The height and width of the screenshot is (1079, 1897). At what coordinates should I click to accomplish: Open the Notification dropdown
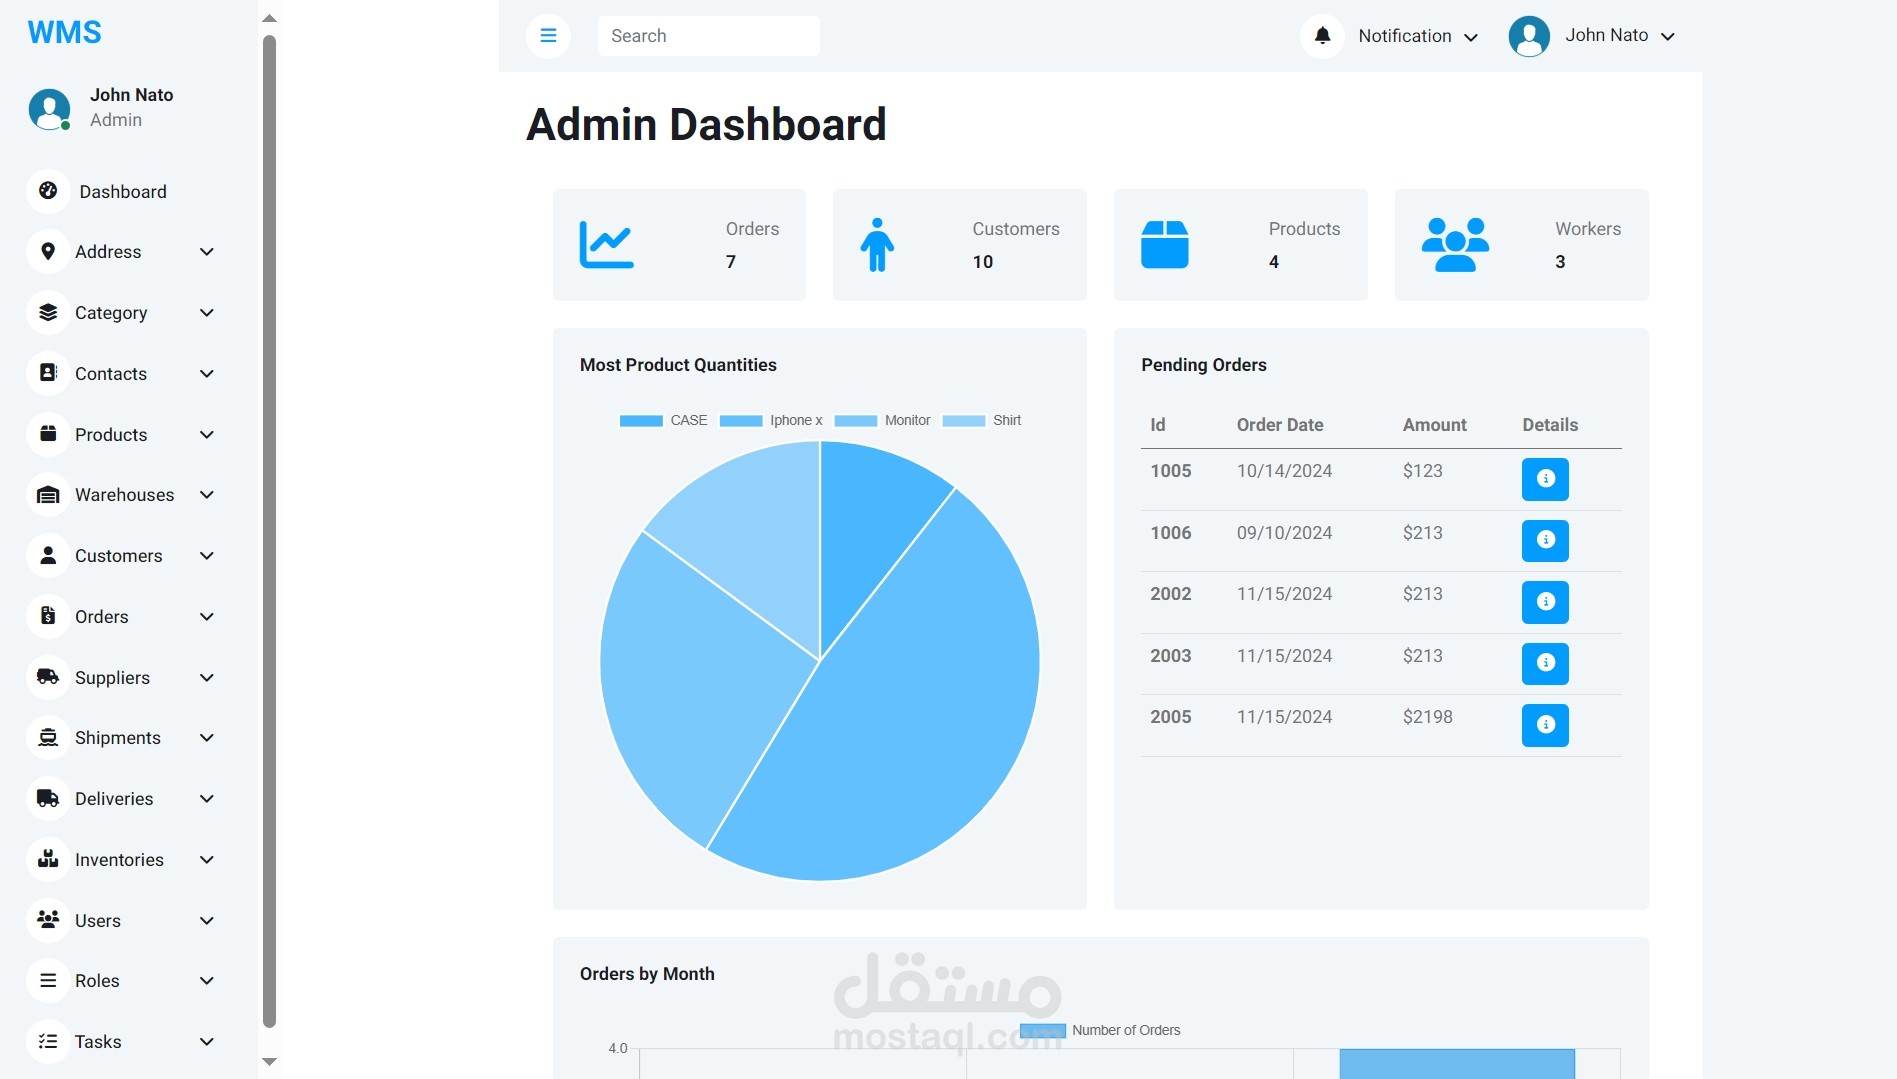(x=1391, y=36)
